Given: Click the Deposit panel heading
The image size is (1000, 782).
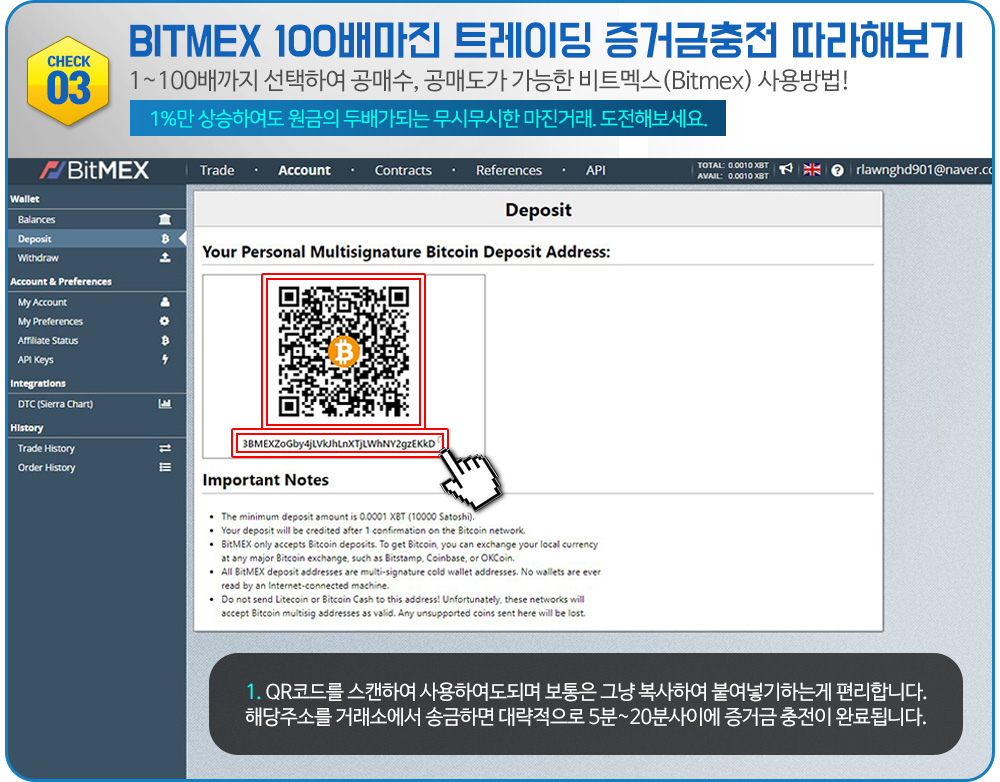Looking at the screenshot, I should click(538, 210).
